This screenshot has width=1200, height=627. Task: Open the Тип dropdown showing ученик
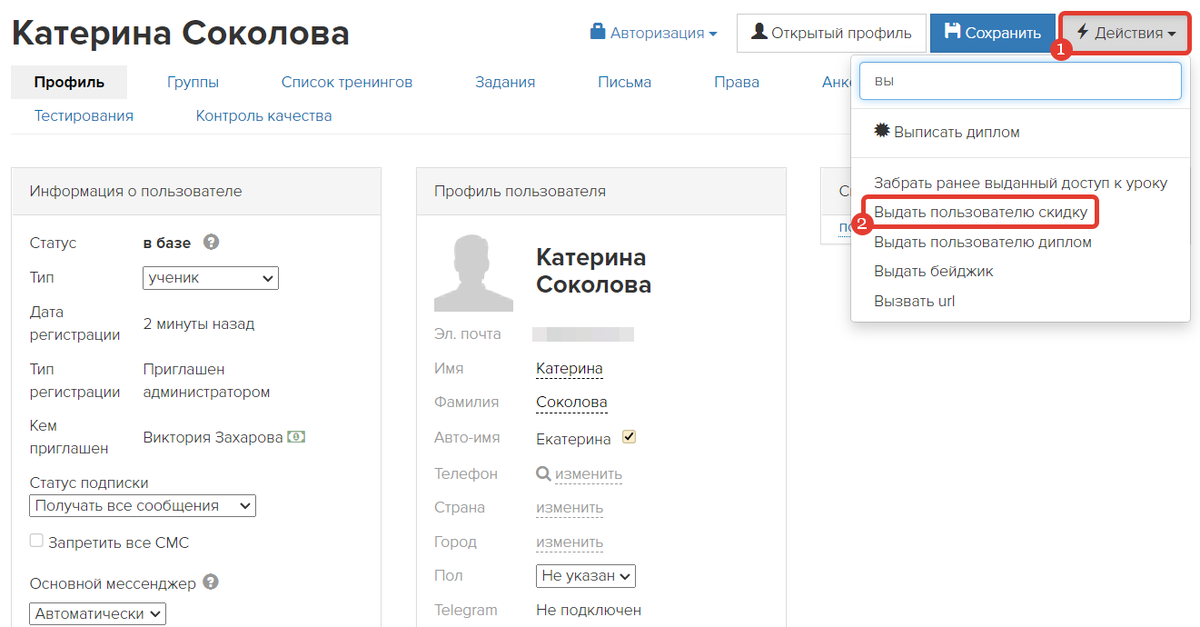tap(211, 277)
